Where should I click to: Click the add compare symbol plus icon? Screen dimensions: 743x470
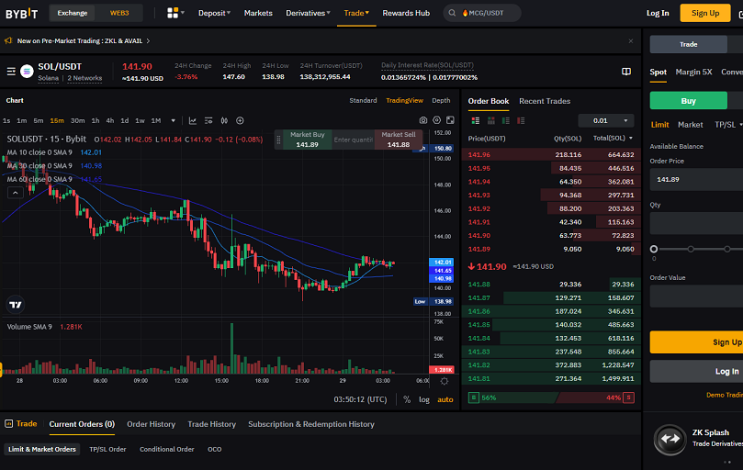pos(240,121)
